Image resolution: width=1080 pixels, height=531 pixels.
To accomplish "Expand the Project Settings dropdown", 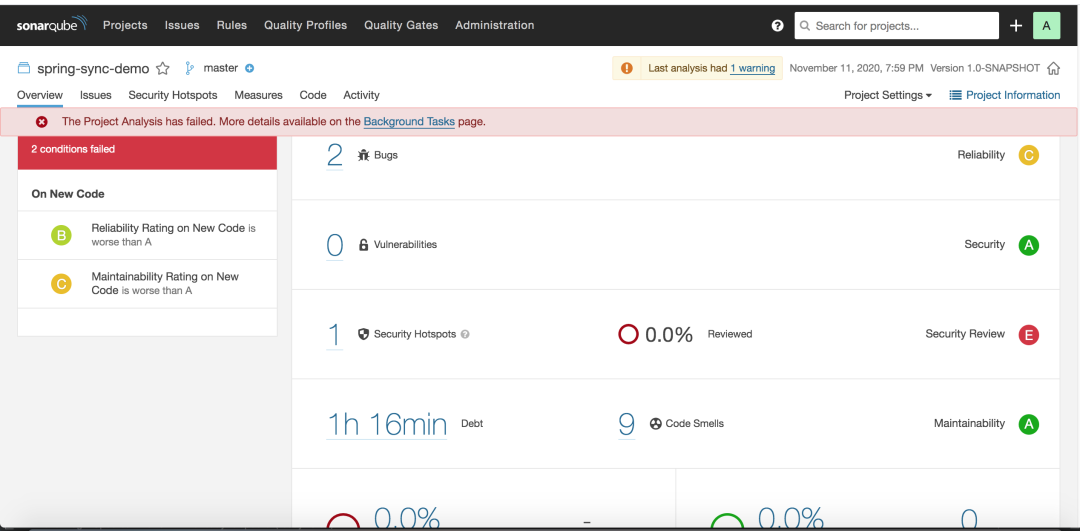I will click(887, 95).
